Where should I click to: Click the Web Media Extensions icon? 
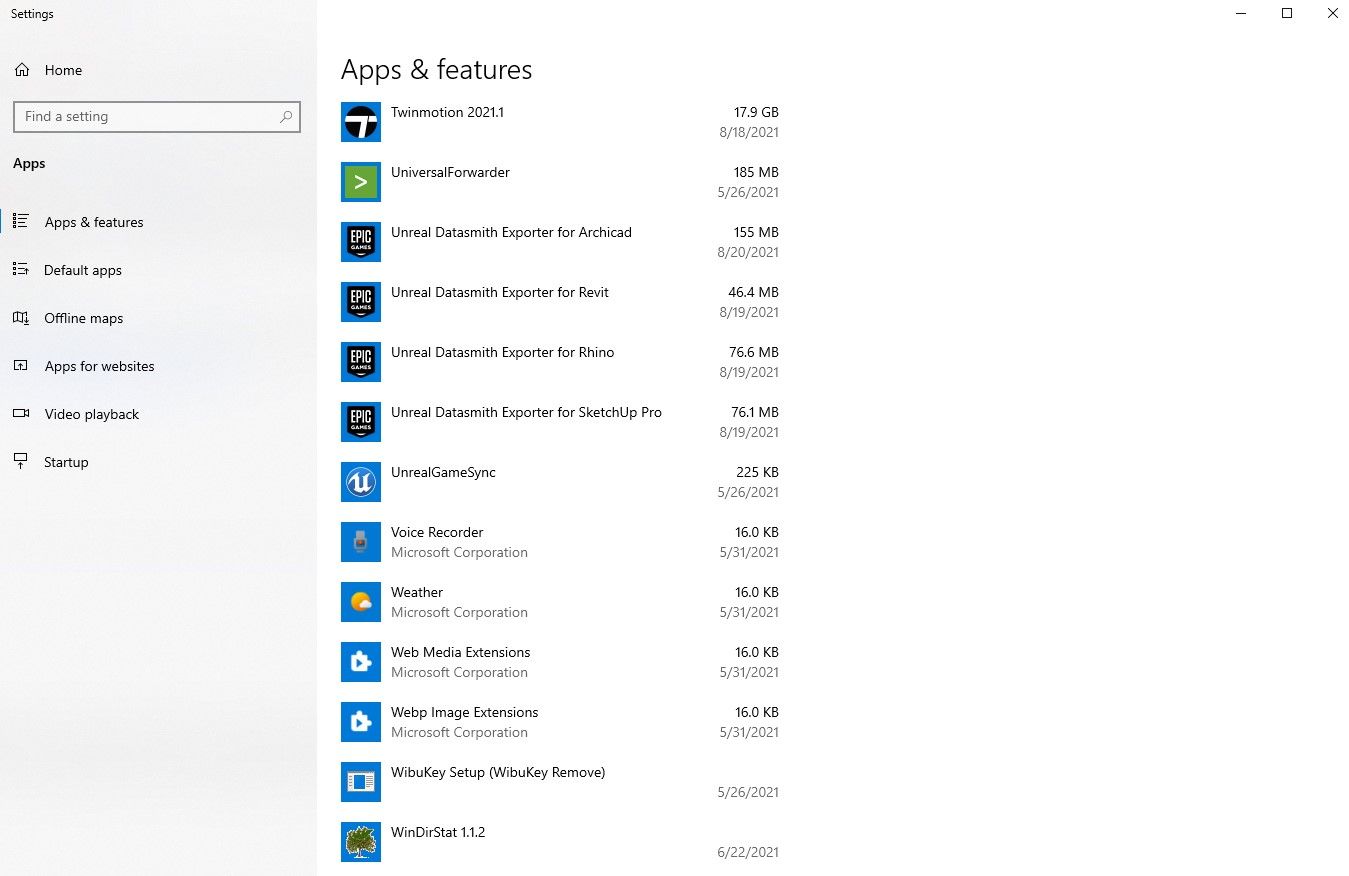pyautogui.click(x=360, y=662)
